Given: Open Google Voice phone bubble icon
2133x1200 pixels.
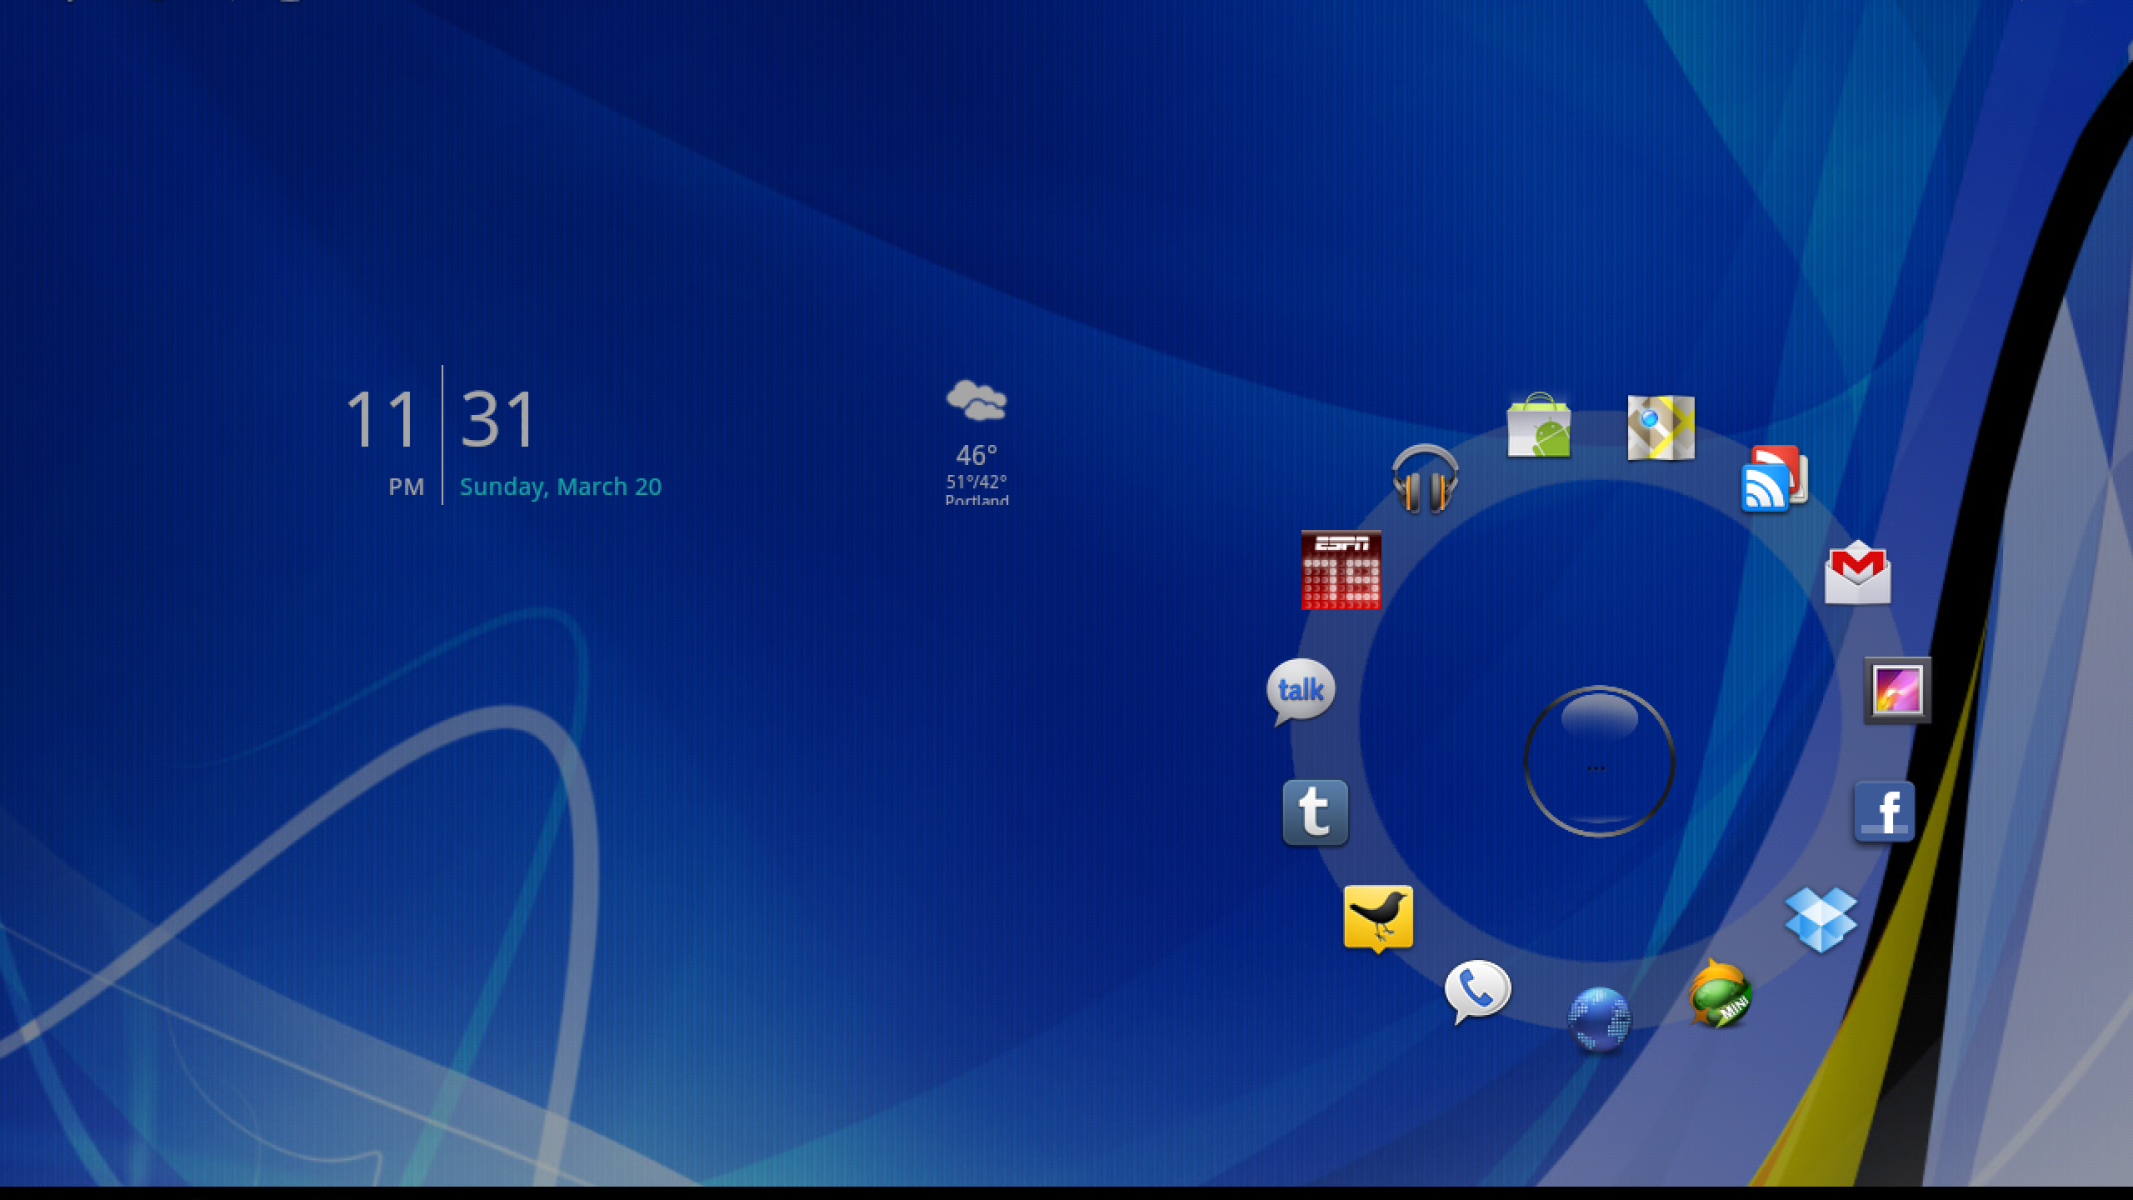Looking at the screenshot, I should 1477,991.
